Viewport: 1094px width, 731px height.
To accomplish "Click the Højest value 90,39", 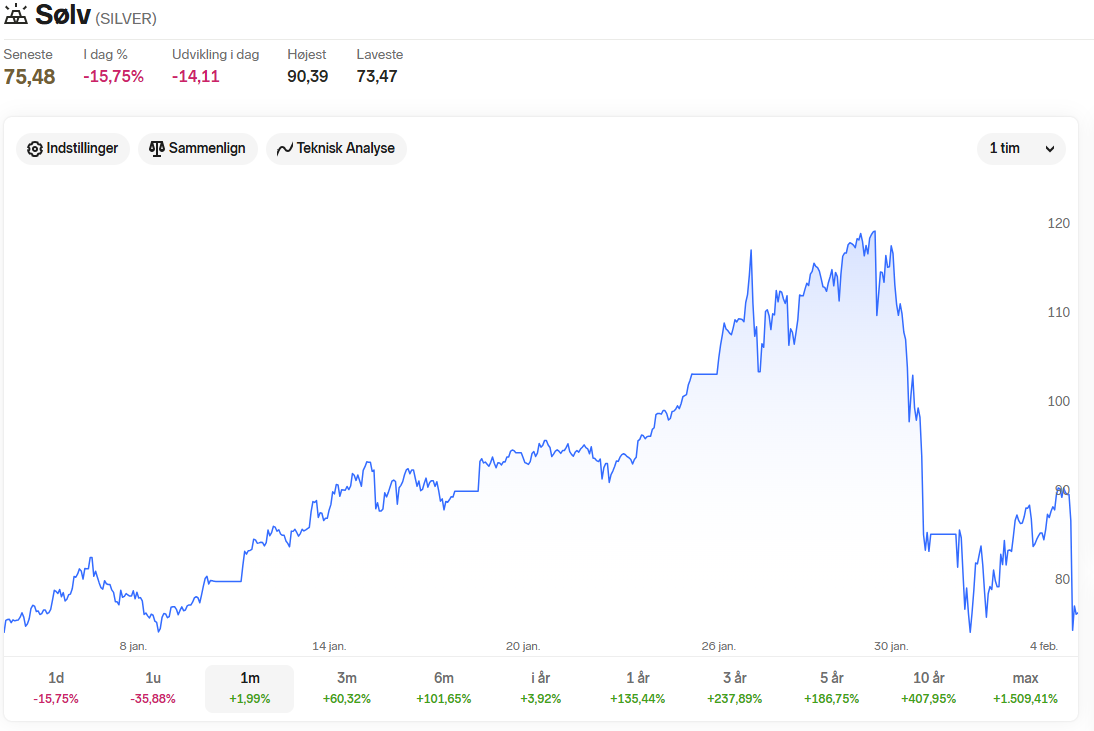I will (308, 77).
